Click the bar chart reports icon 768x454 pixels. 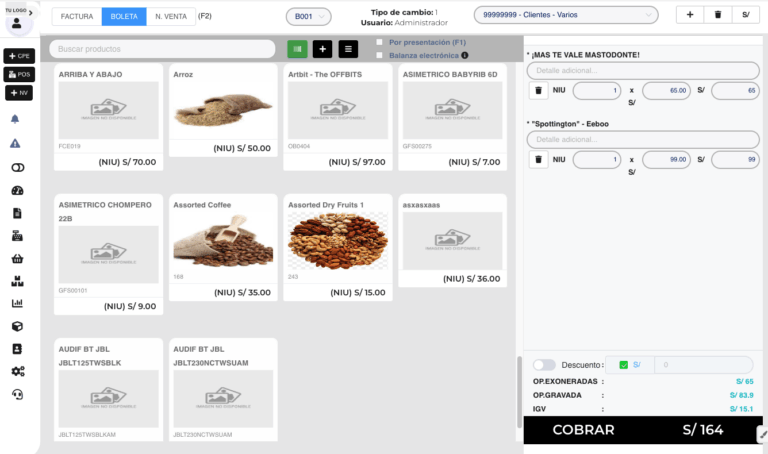tap(16, 303)
